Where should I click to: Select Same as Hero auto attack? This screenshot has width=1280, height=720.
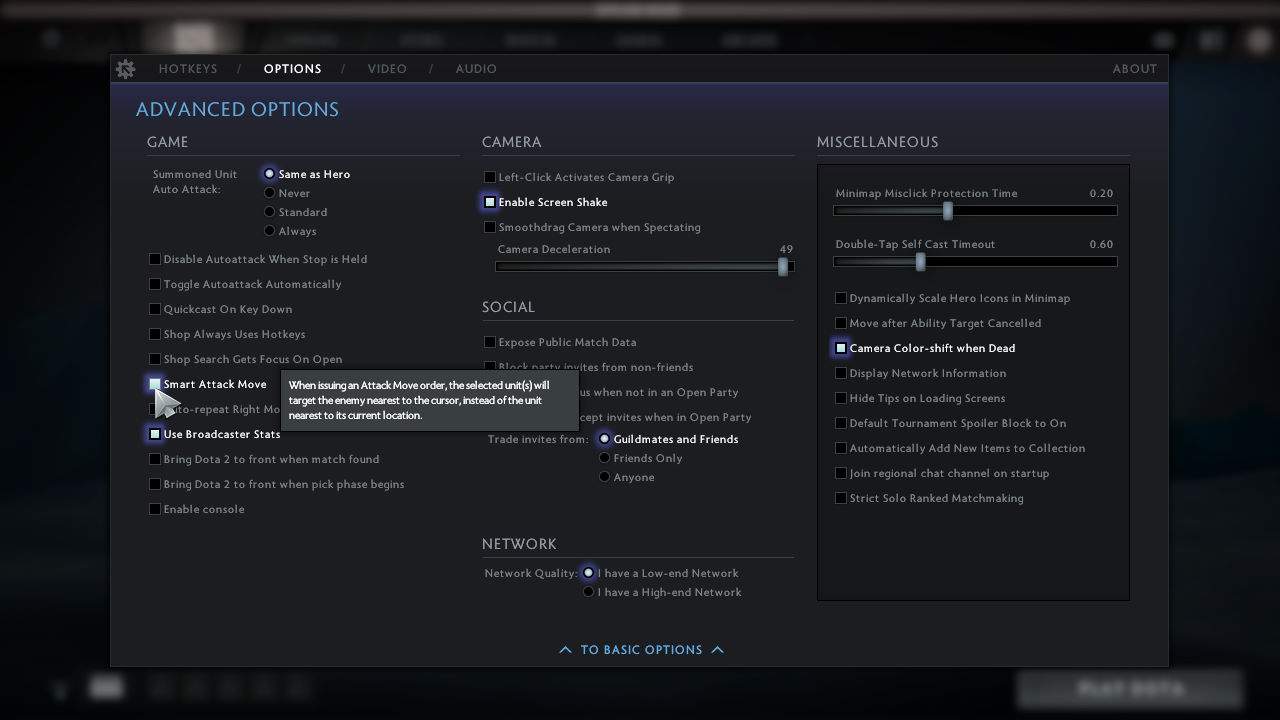click(269, 174)
